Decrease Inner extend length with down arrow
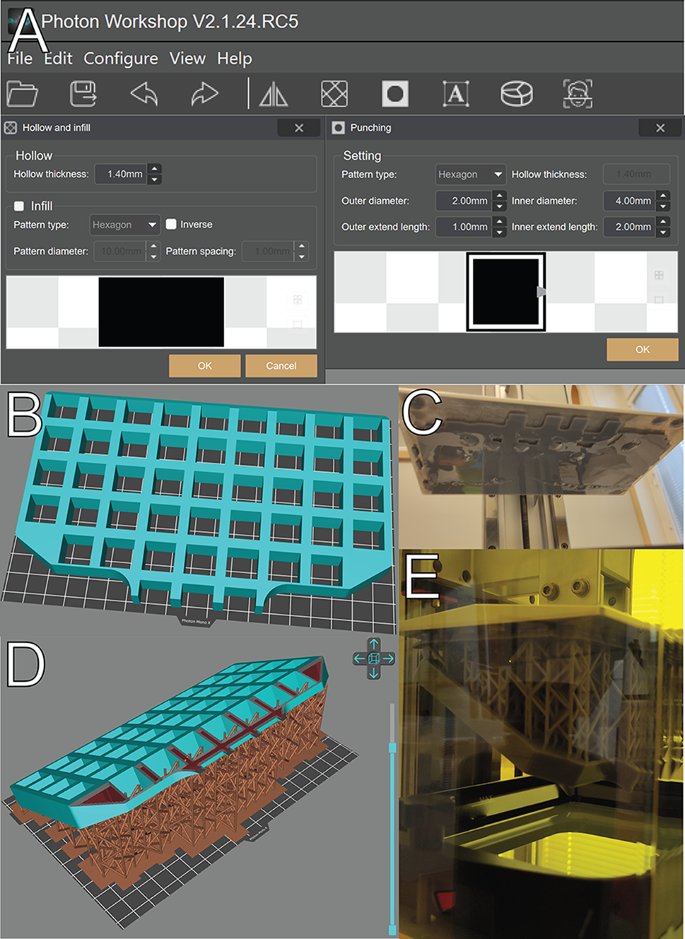Viewport: 685px width, 939px height. [x=663, y=232]
